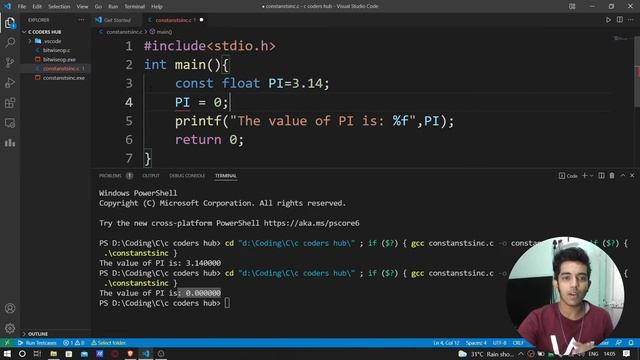Select the constanstsinc.c editor tab

pos(176,20)
